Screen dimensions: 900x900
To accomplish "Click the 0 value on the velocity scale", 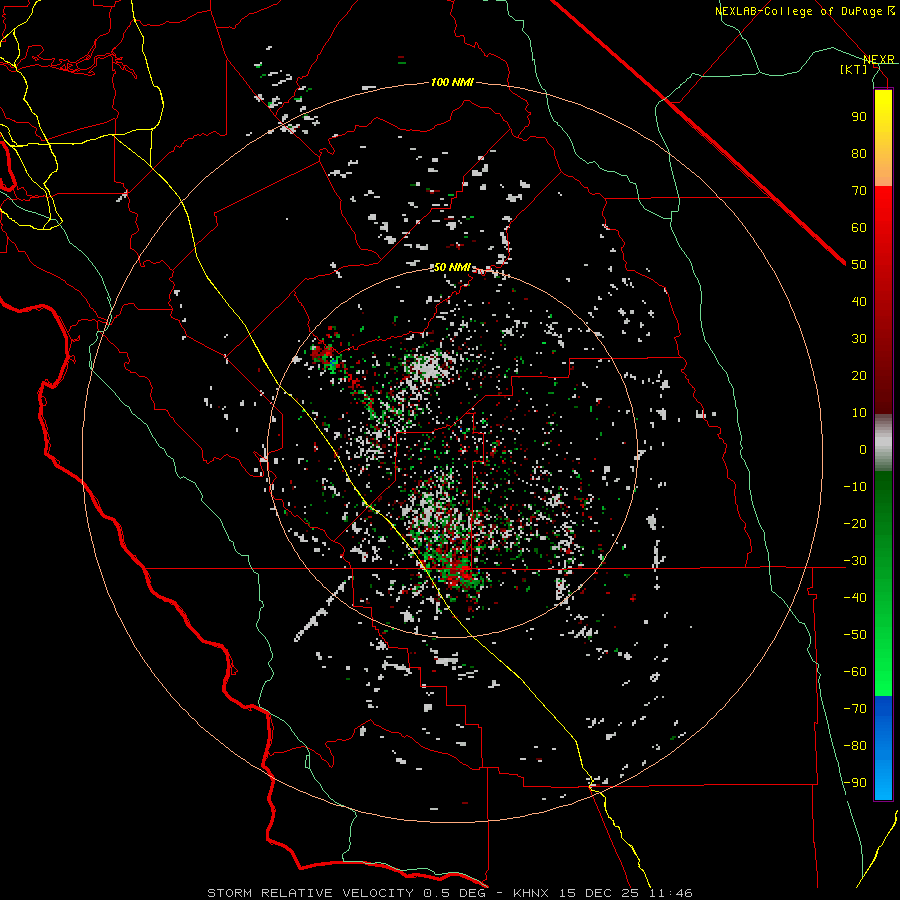I will [x=863, y=450].
